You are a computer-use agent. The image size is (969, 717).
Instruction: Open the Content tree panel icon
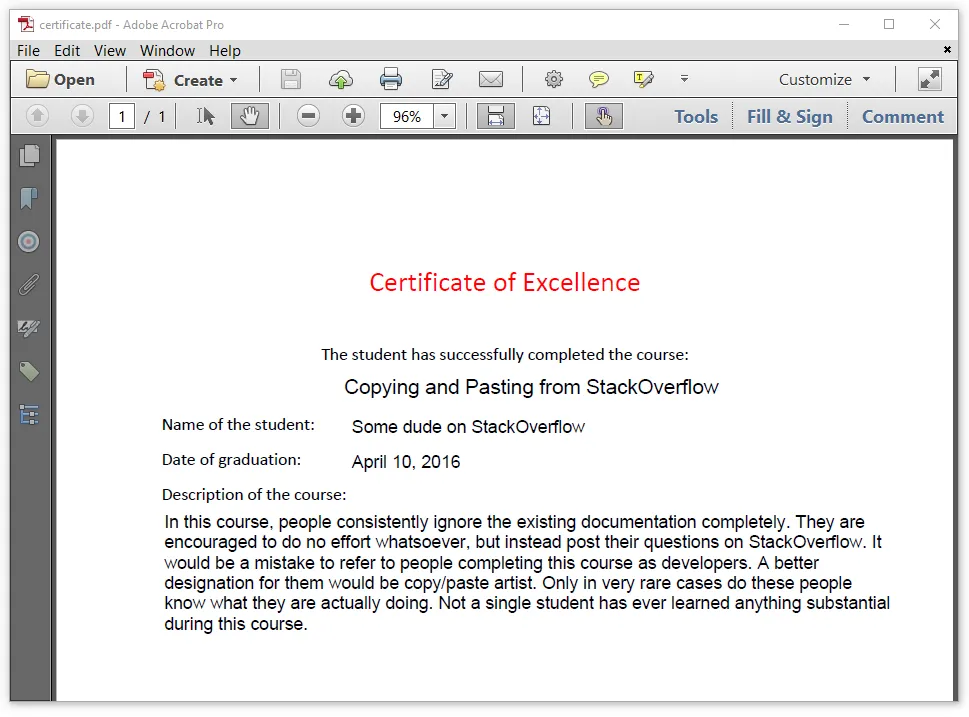29,414
